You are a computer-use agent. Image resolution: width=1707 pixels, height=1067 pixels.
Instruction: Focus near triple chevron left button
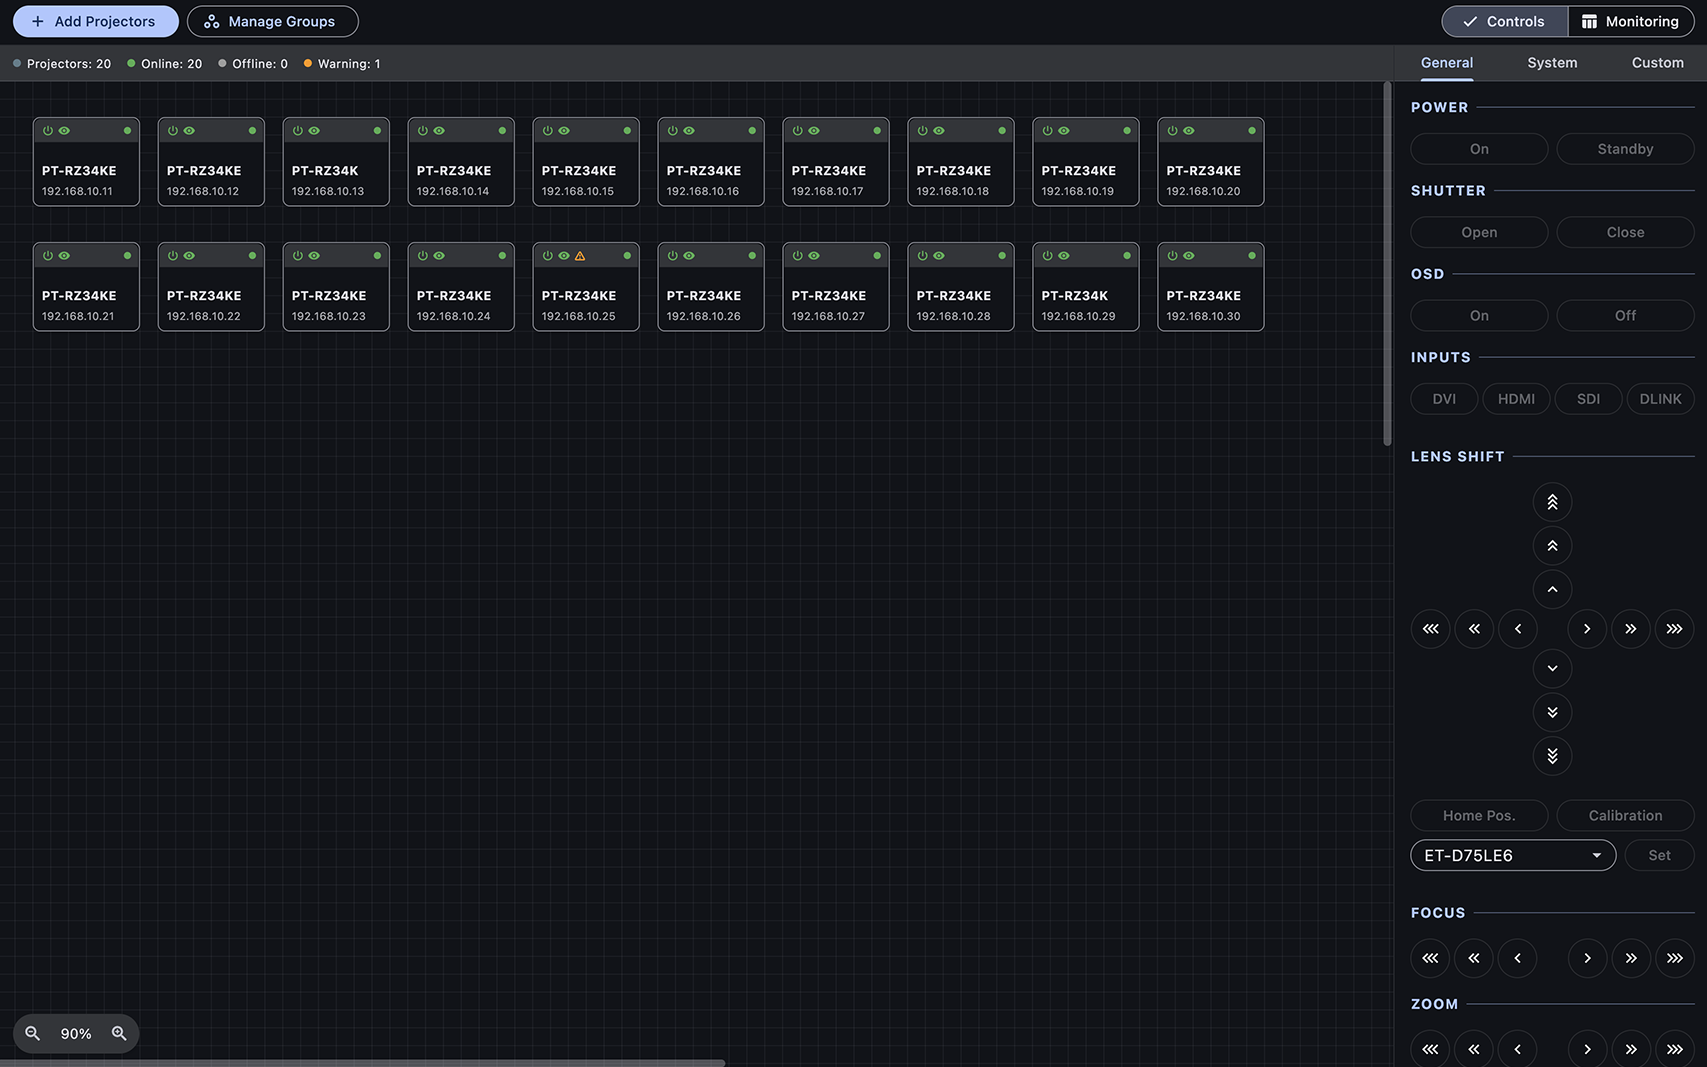1430,958
